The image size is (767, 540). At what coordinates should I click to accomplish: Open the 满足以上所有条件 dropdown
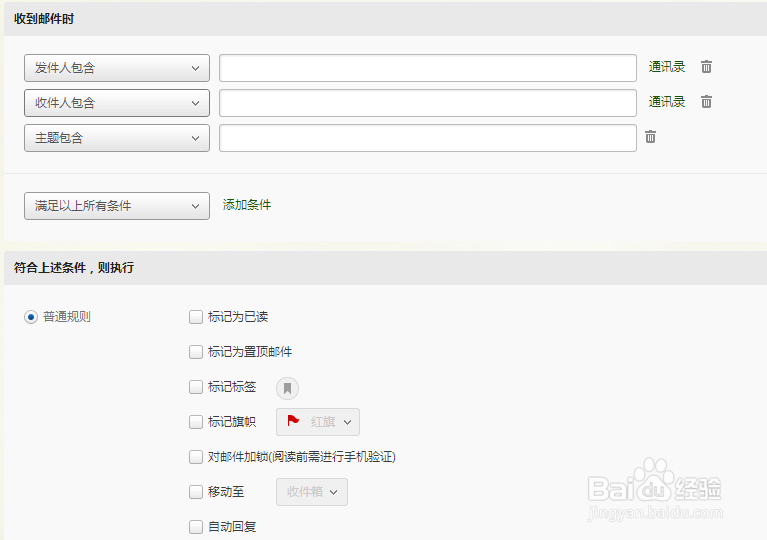point(117,206)
